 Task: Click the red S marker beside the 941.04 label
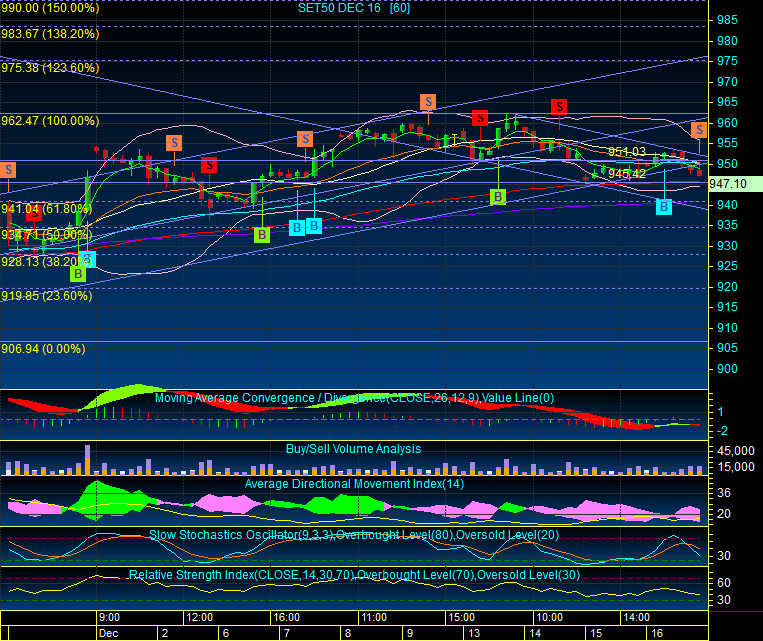pos(34,213)
